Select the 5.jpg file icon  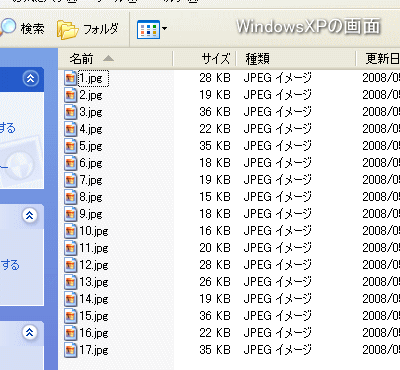click(70, 146)
